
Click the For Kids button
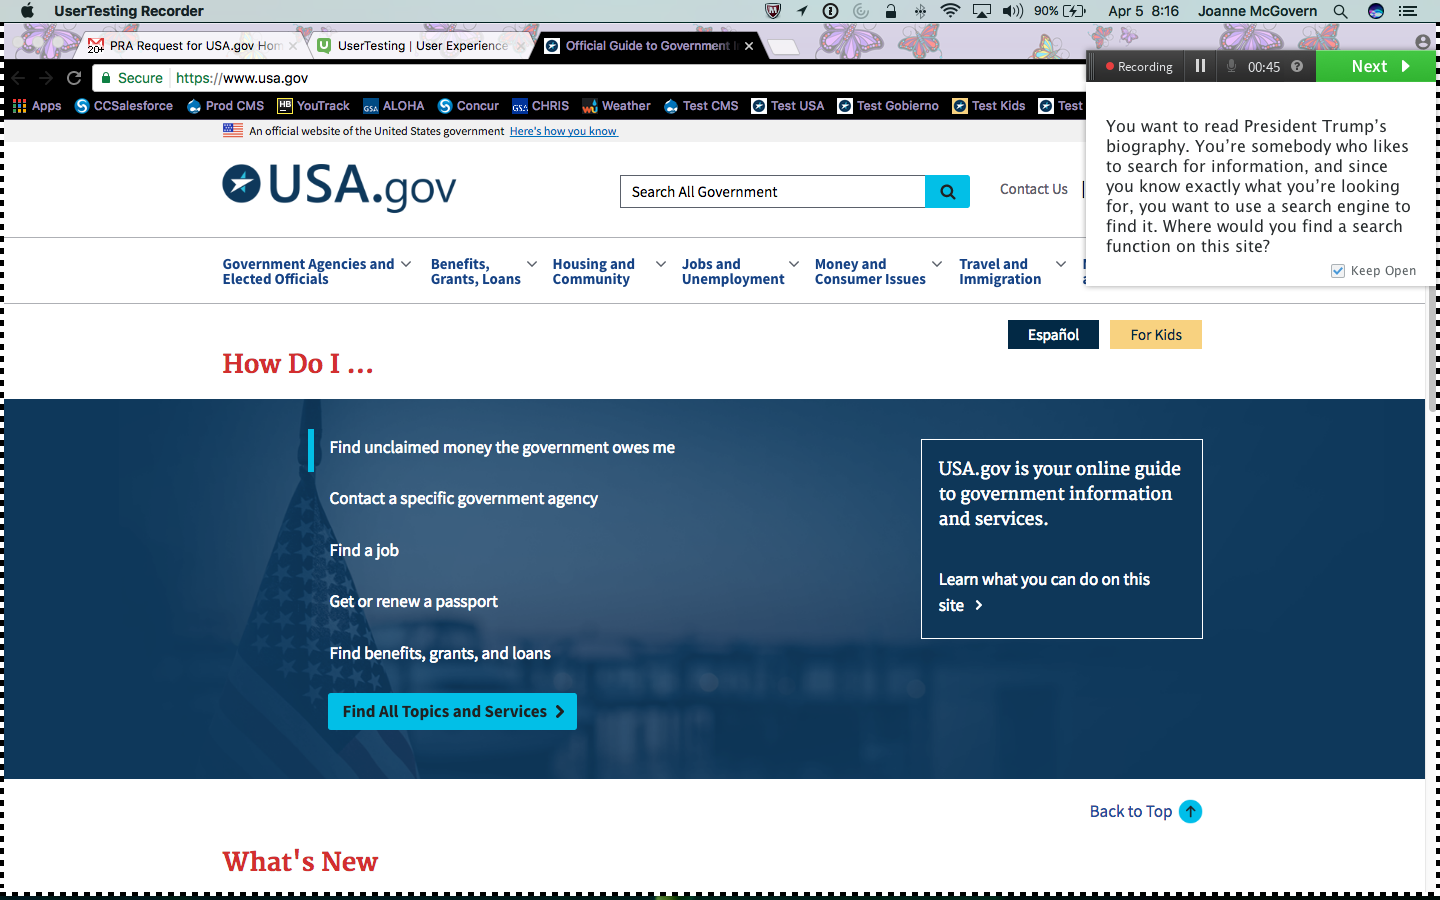[1156, 334]
